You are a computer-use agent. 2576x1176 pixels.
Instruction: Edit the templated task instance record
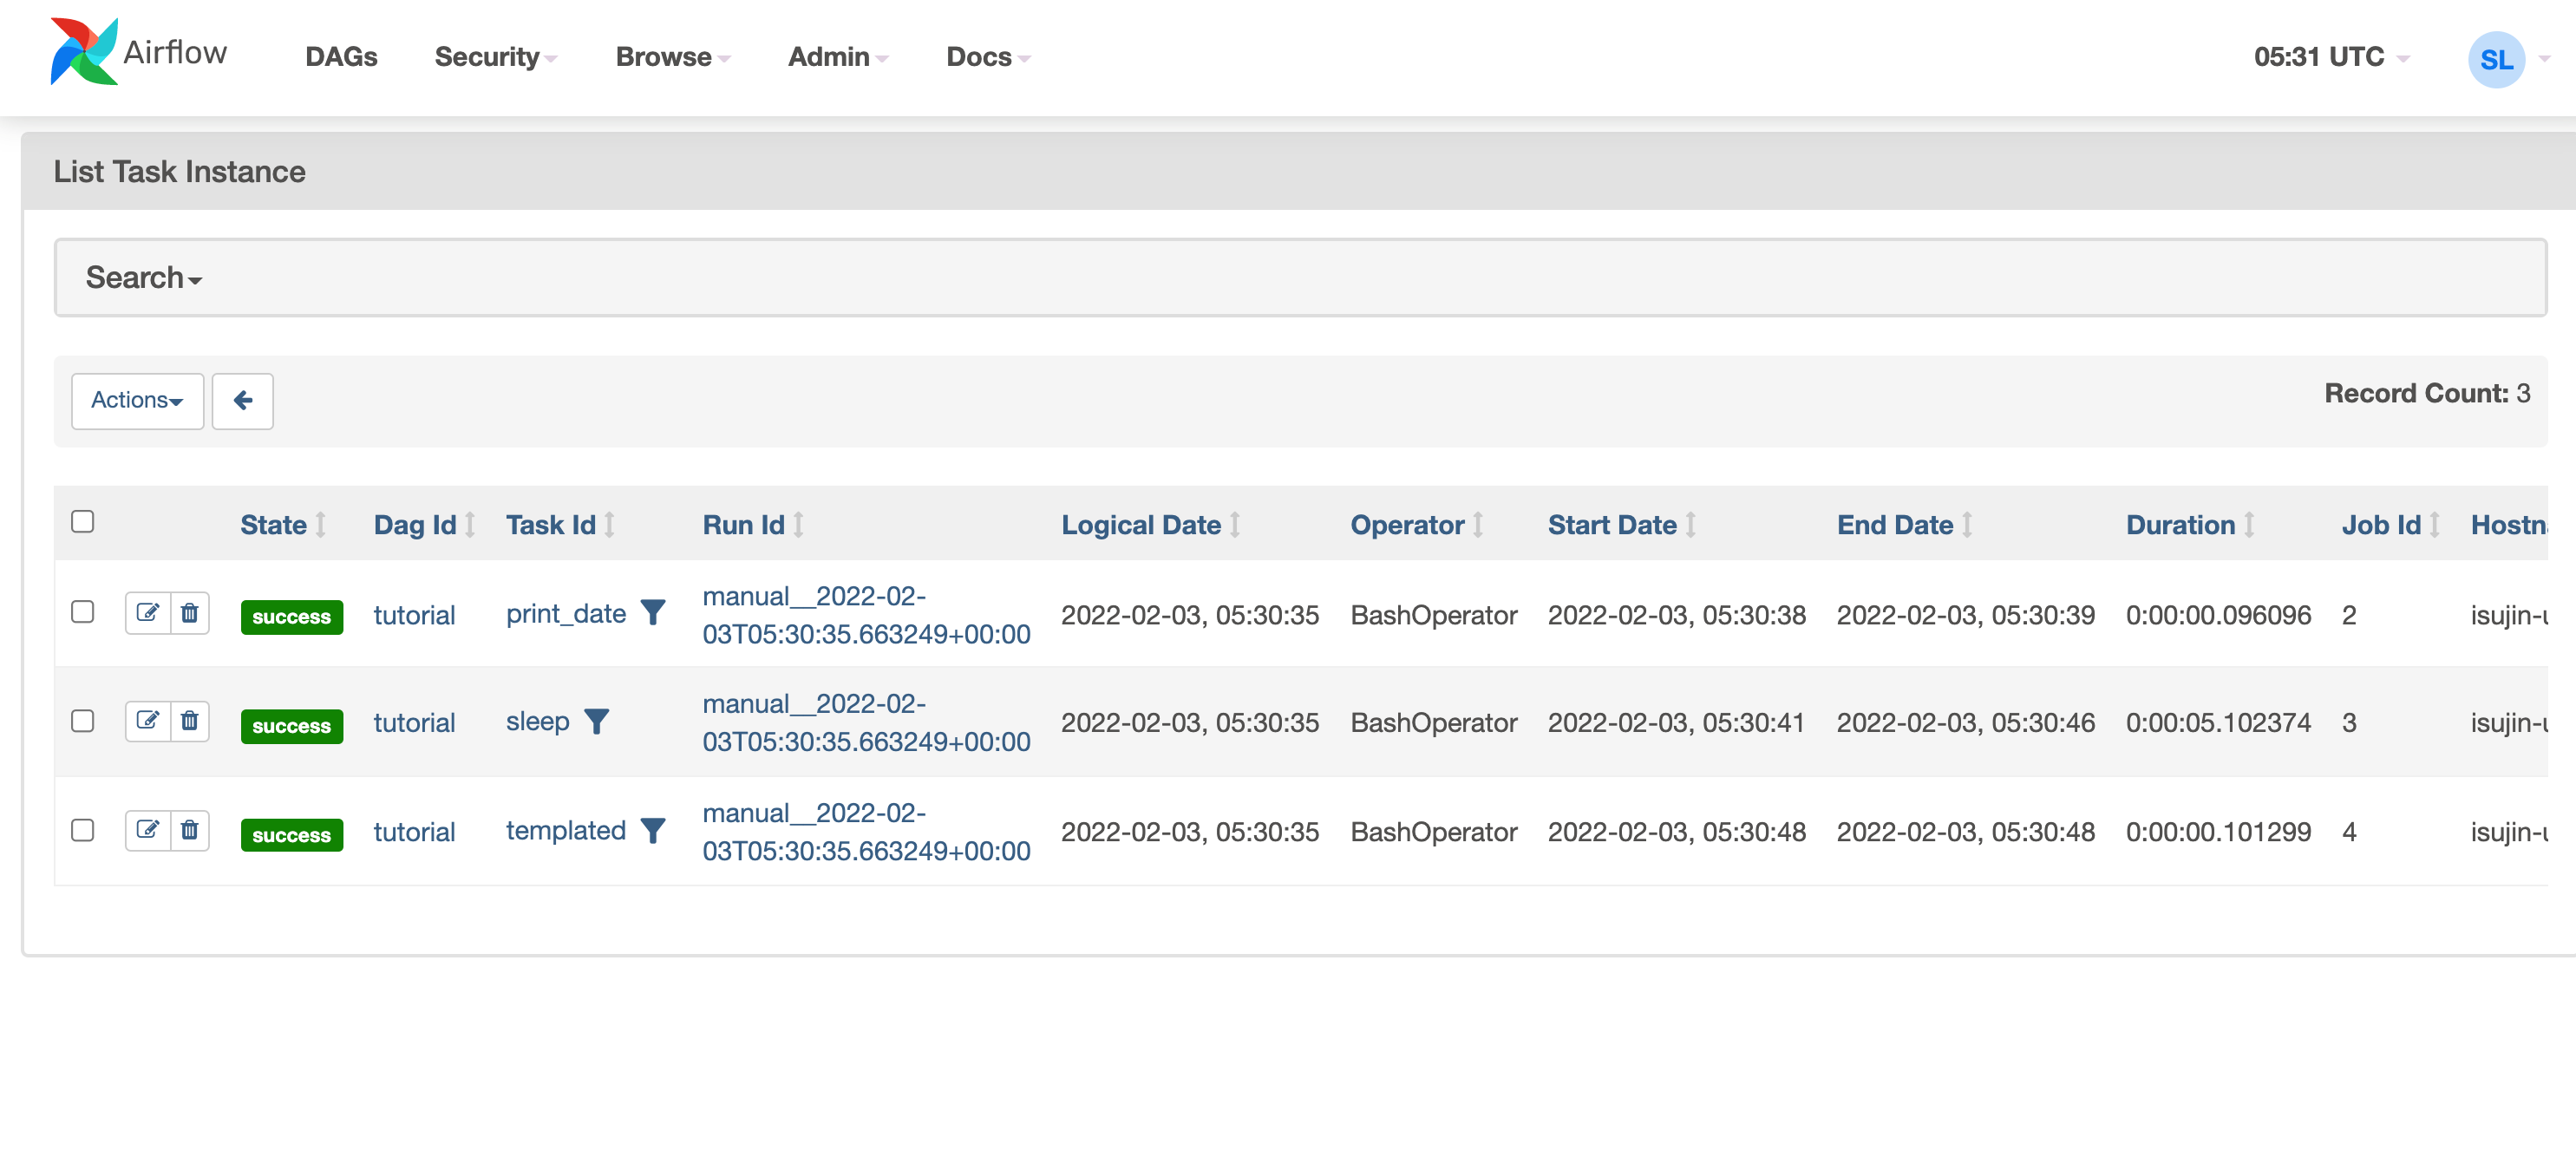(x=147, y=830)
